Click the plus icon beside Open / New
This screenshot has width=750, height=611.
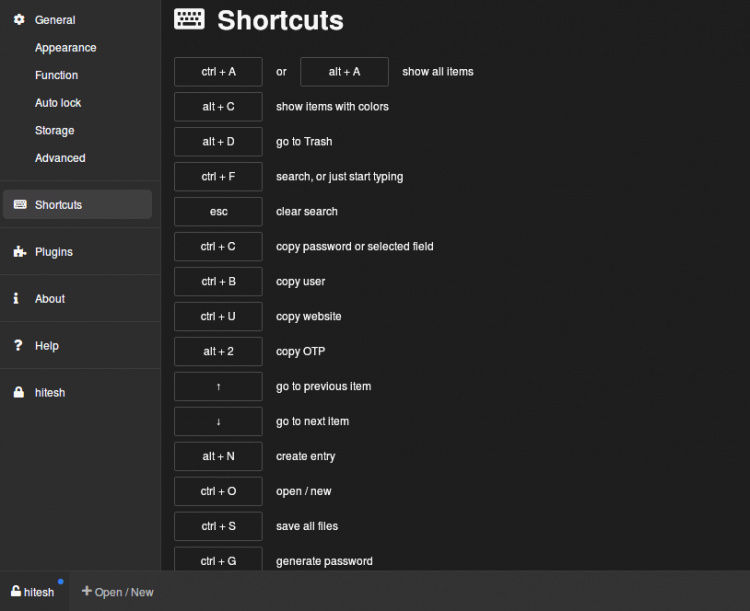(x=87, y=592)
